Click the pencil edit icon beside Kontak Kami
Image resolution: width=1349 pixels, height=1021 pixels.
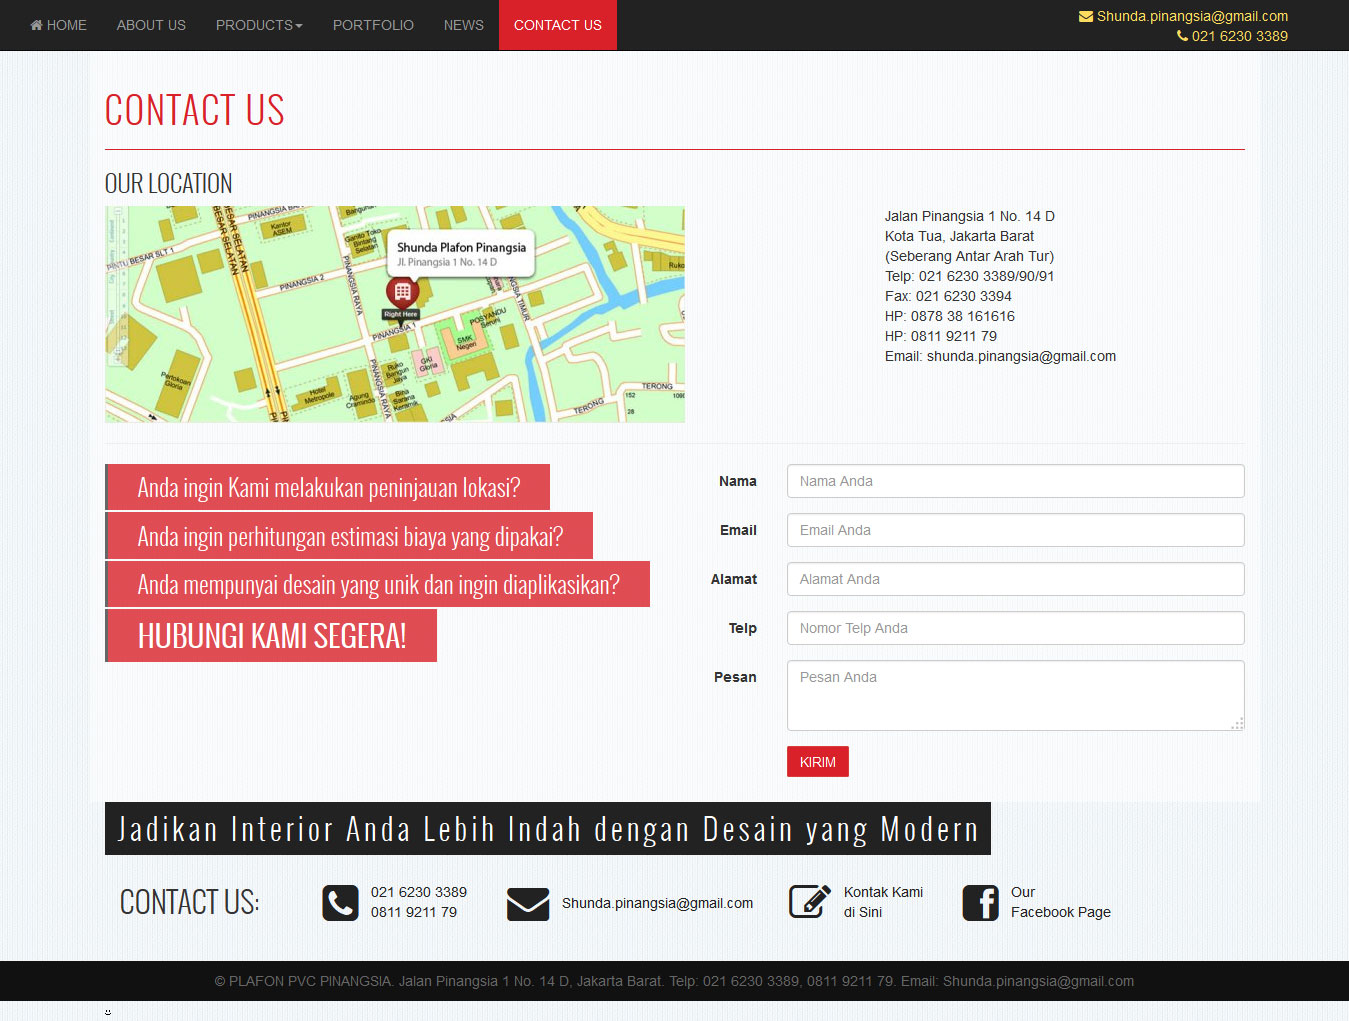click(809, 902)
